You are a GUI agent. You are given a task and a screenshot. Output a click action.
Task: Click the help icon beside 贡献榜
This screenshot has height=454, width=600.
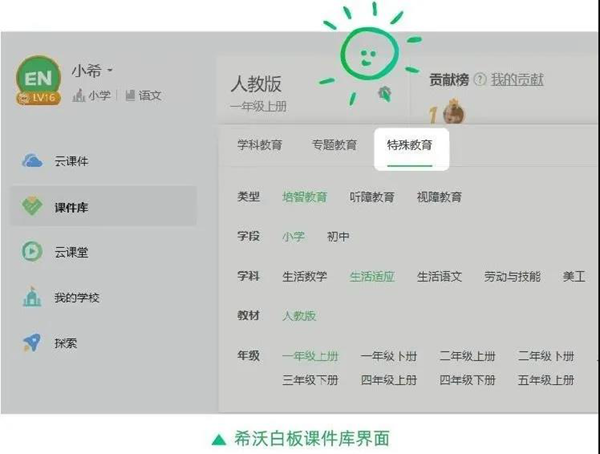479,80
